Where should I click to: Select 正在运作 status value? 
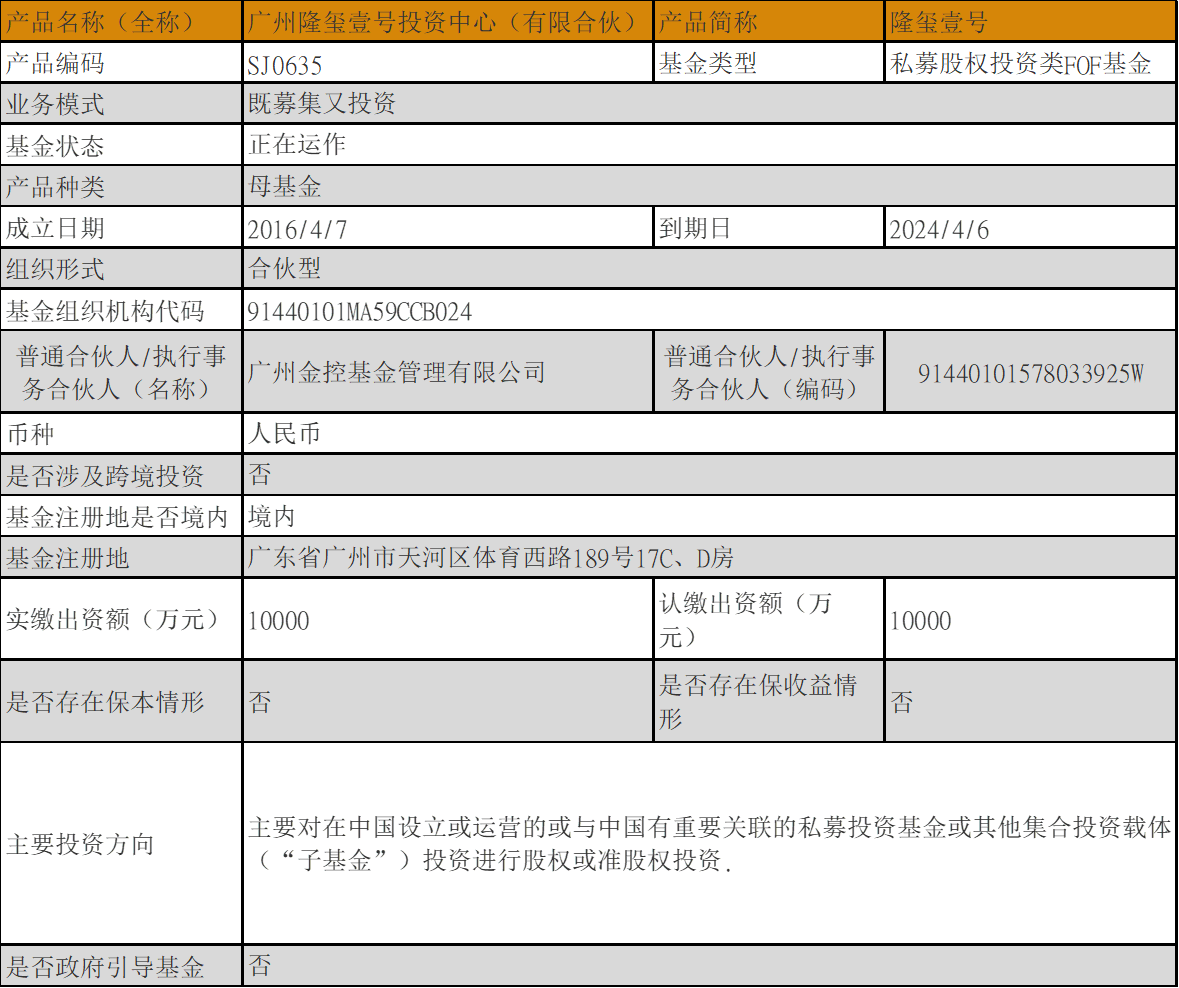[x=297, y=144]
